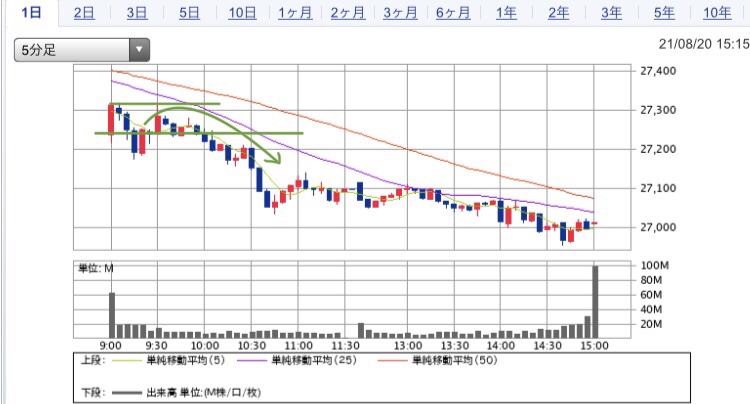Click the 単純移動平均(5) legend entry
This screenshot has width=750, height=404.
click(x=186, y=360)
